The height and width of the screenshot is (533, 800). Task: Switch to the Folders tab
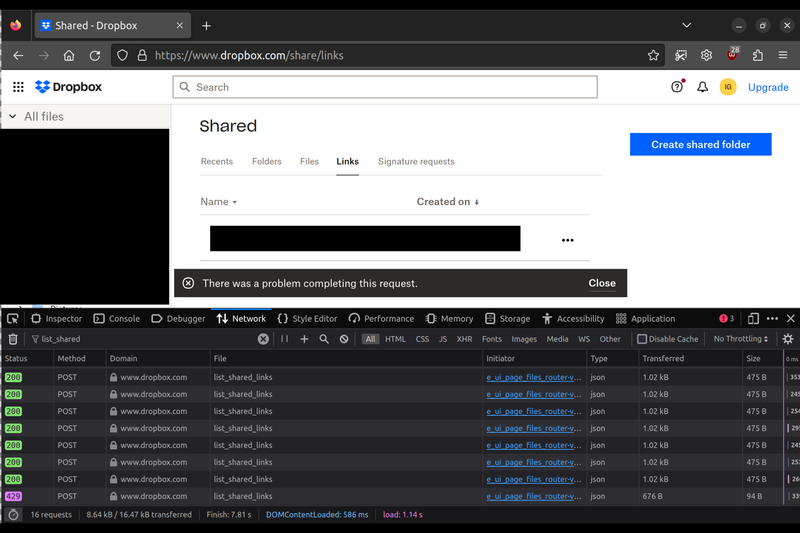pyautogui.click(x=266, y=161)
